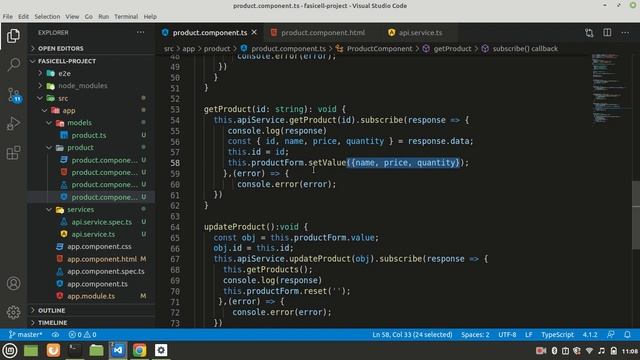Image resolution: width=640 pixels, height=360 pixels.
Task: Click subscribe() callback breadcrumb item
Action: [x=525, y=49]
